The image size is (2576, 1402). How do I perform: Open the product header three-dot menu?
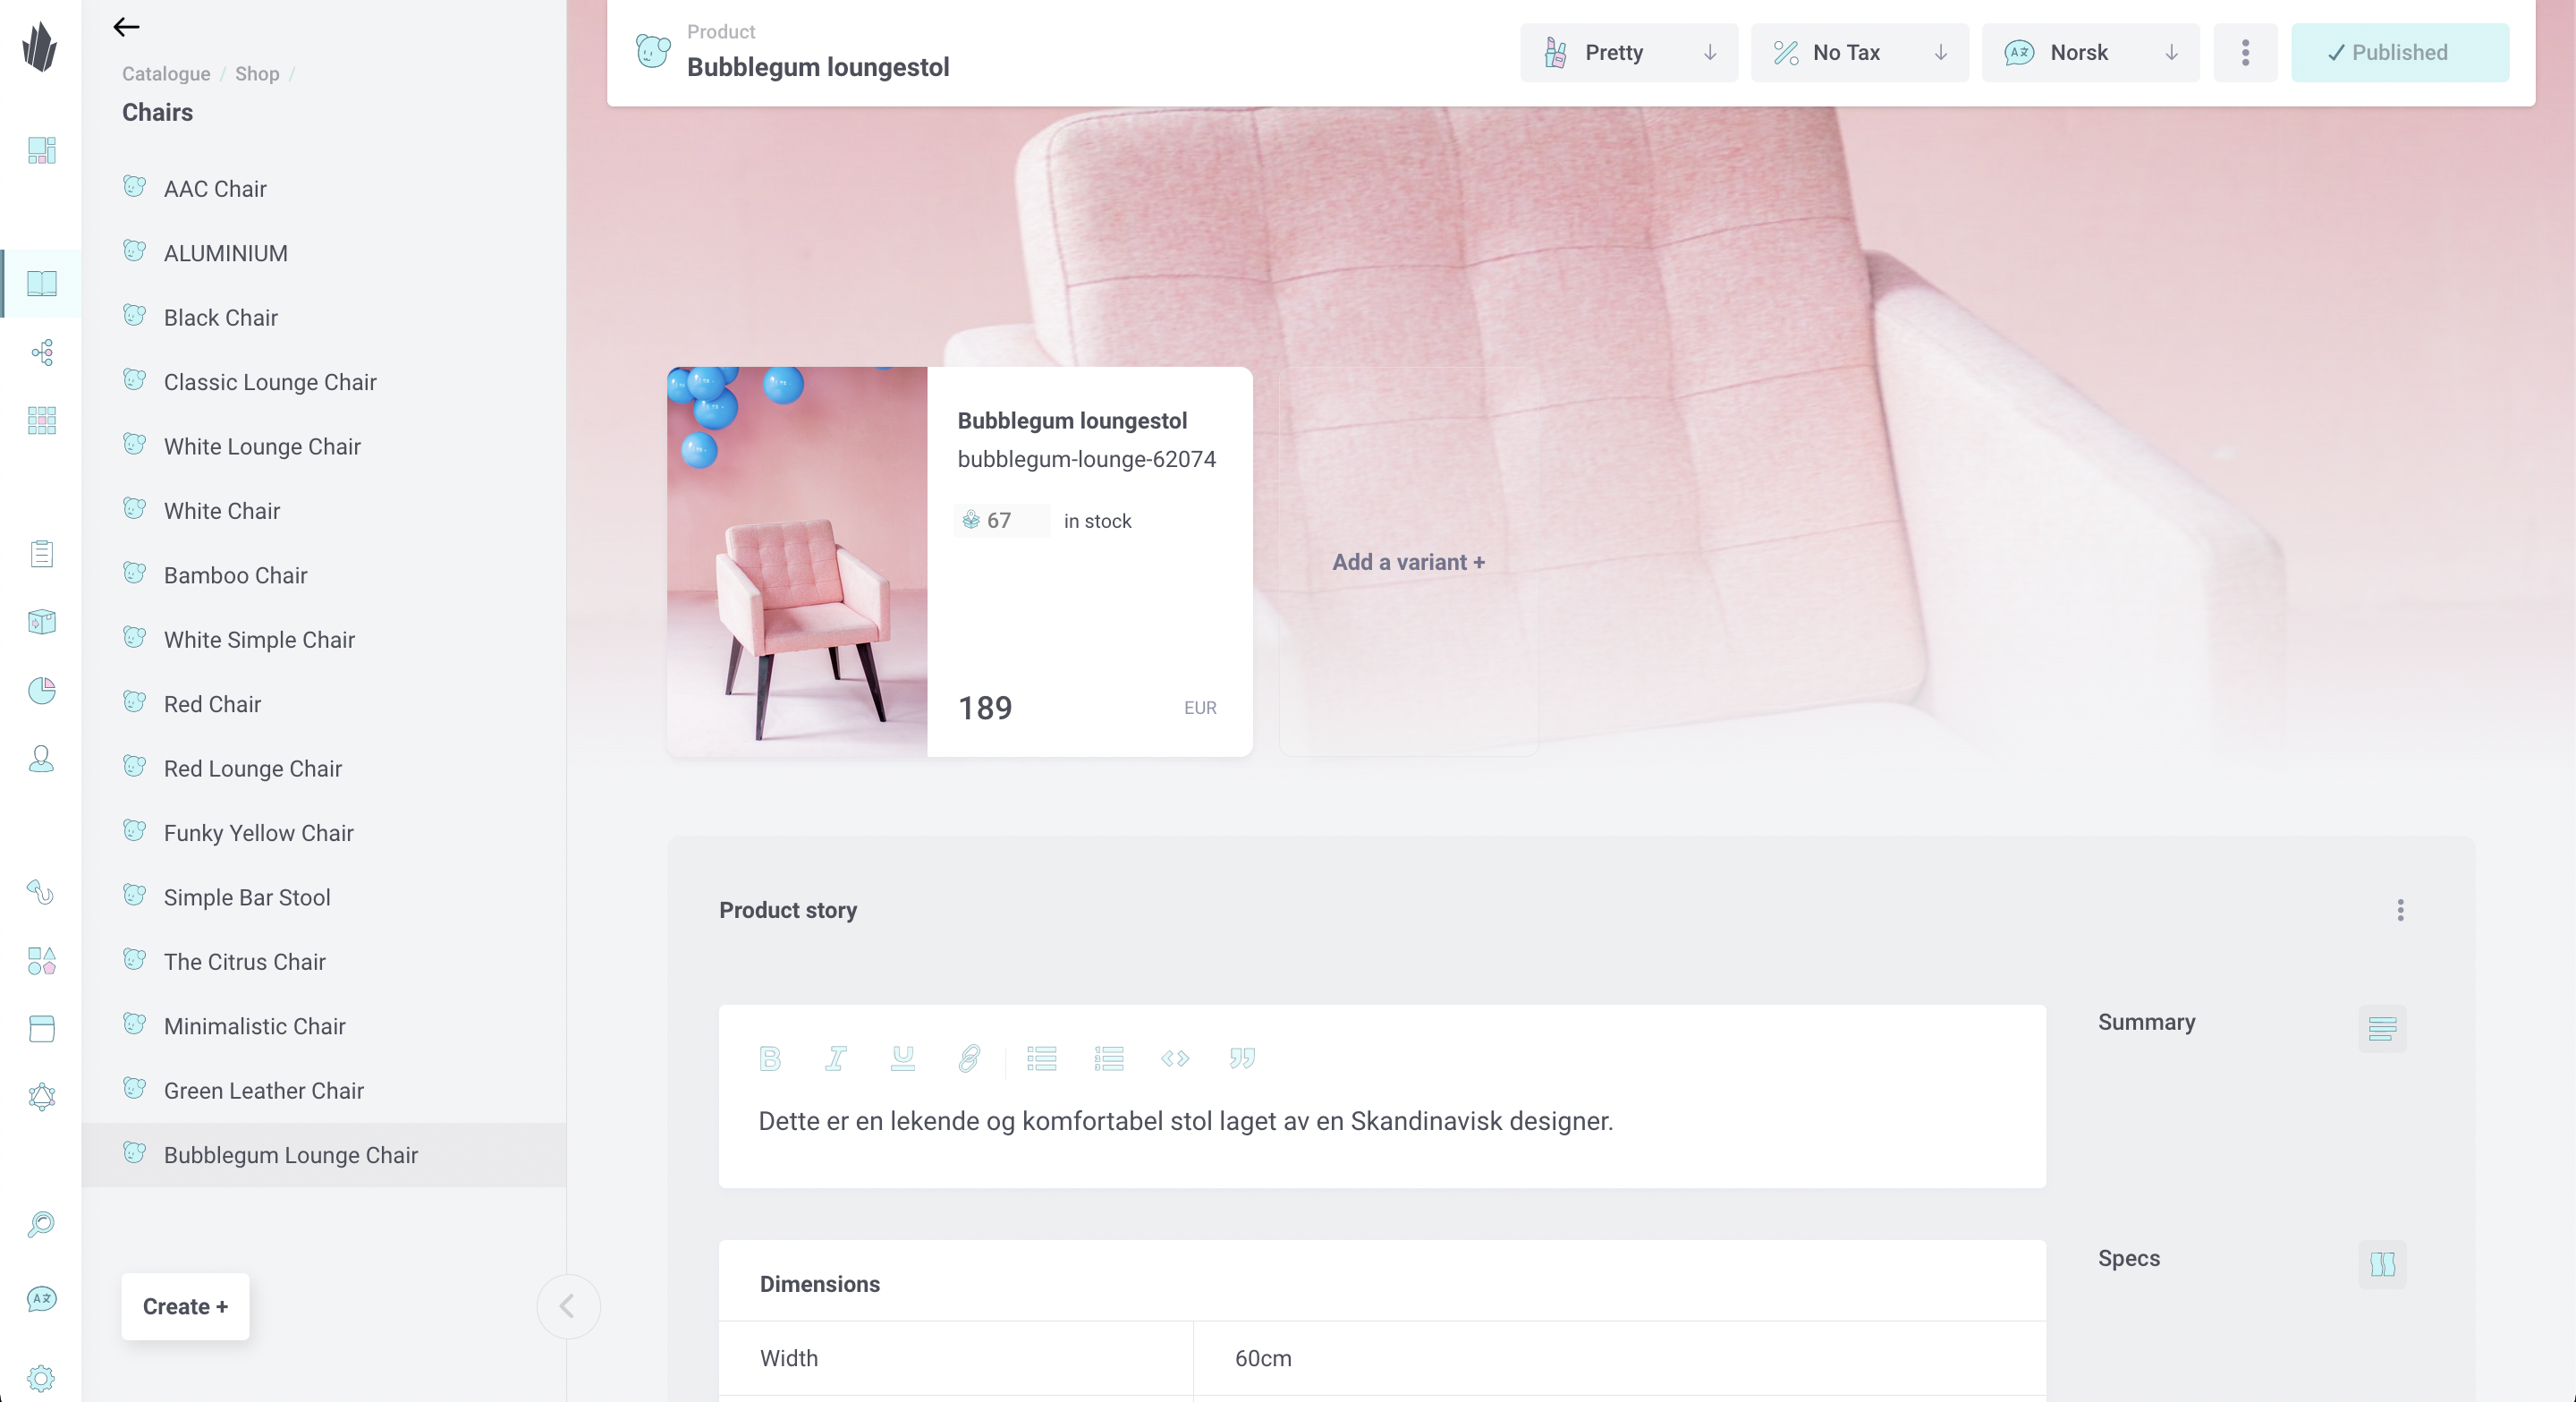point(2245,53)
